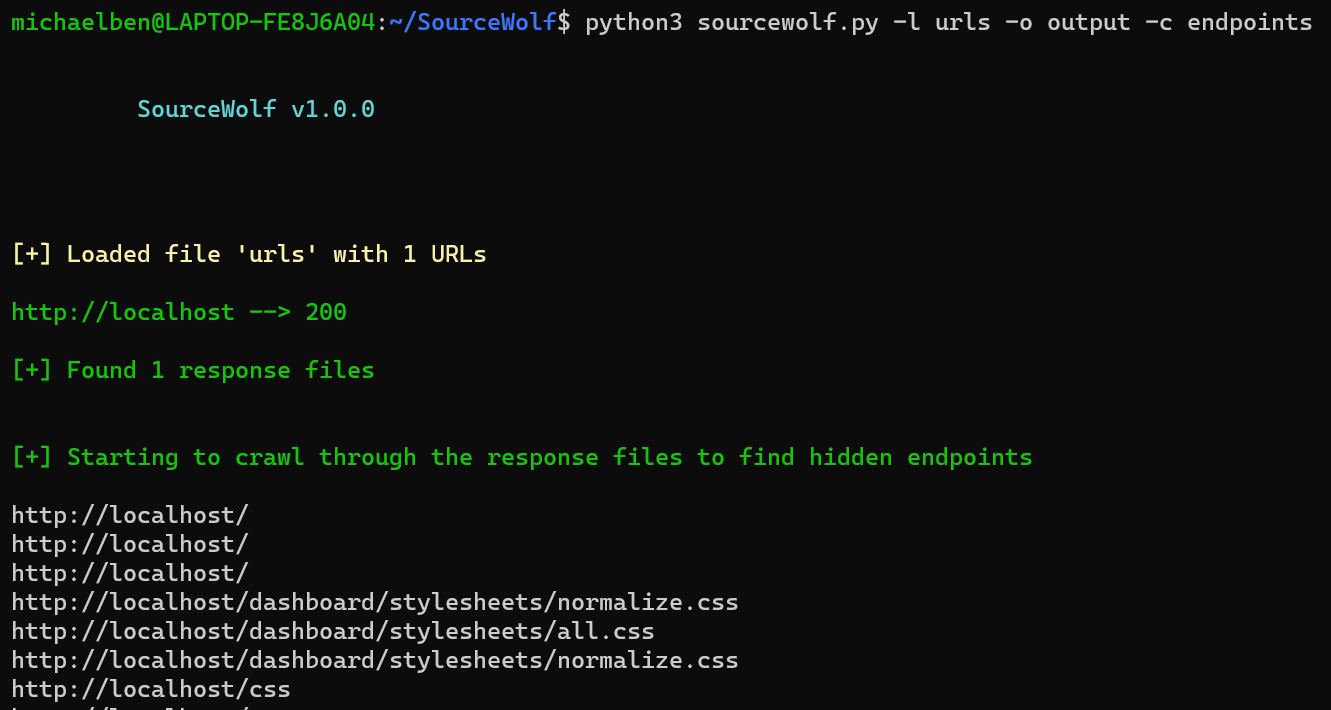Open the second normalize.css stylesheet URL
Screen dimensions: 1331x710
(x=375, y=661)
